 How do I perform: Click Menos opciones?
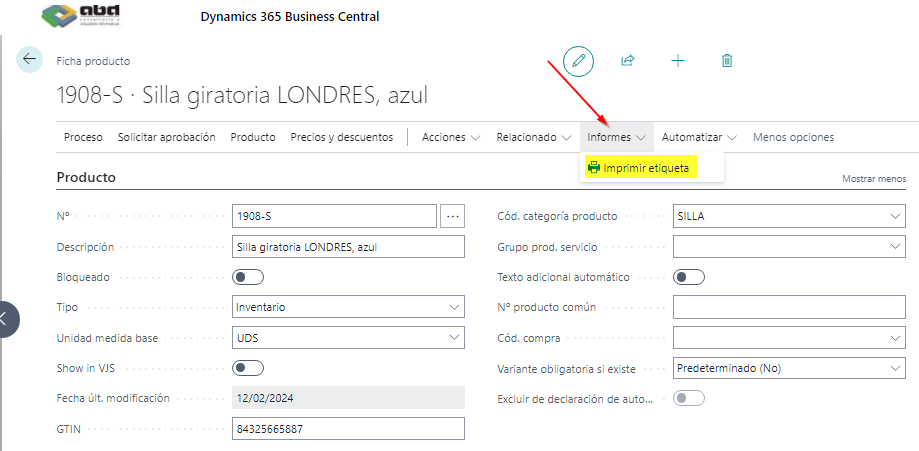(x=793, y=137)
